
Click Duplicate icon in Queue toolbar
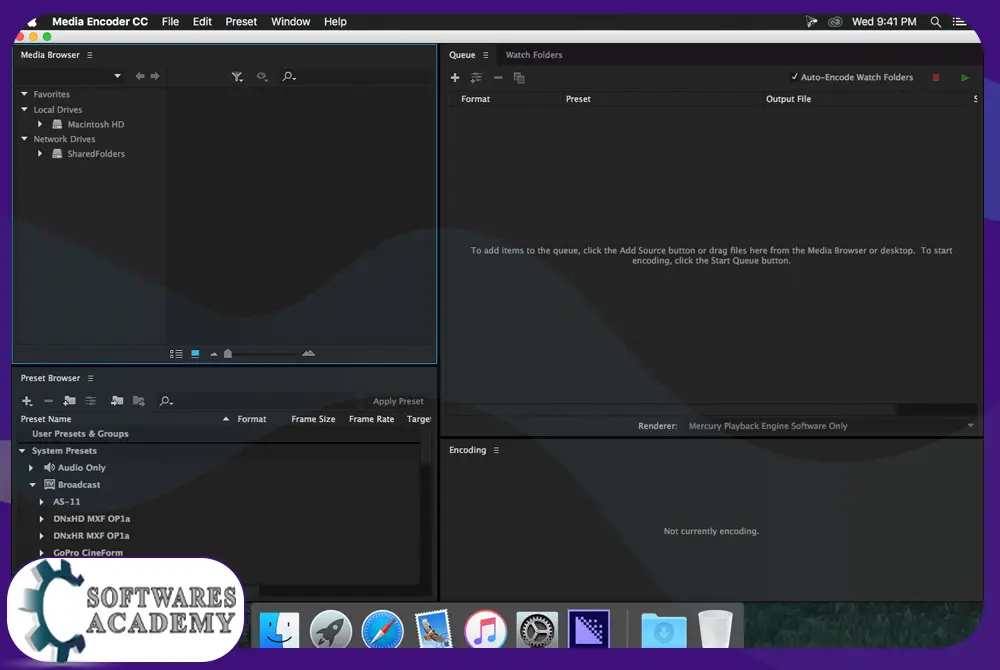pyautogui.click(x=519, y=78)
